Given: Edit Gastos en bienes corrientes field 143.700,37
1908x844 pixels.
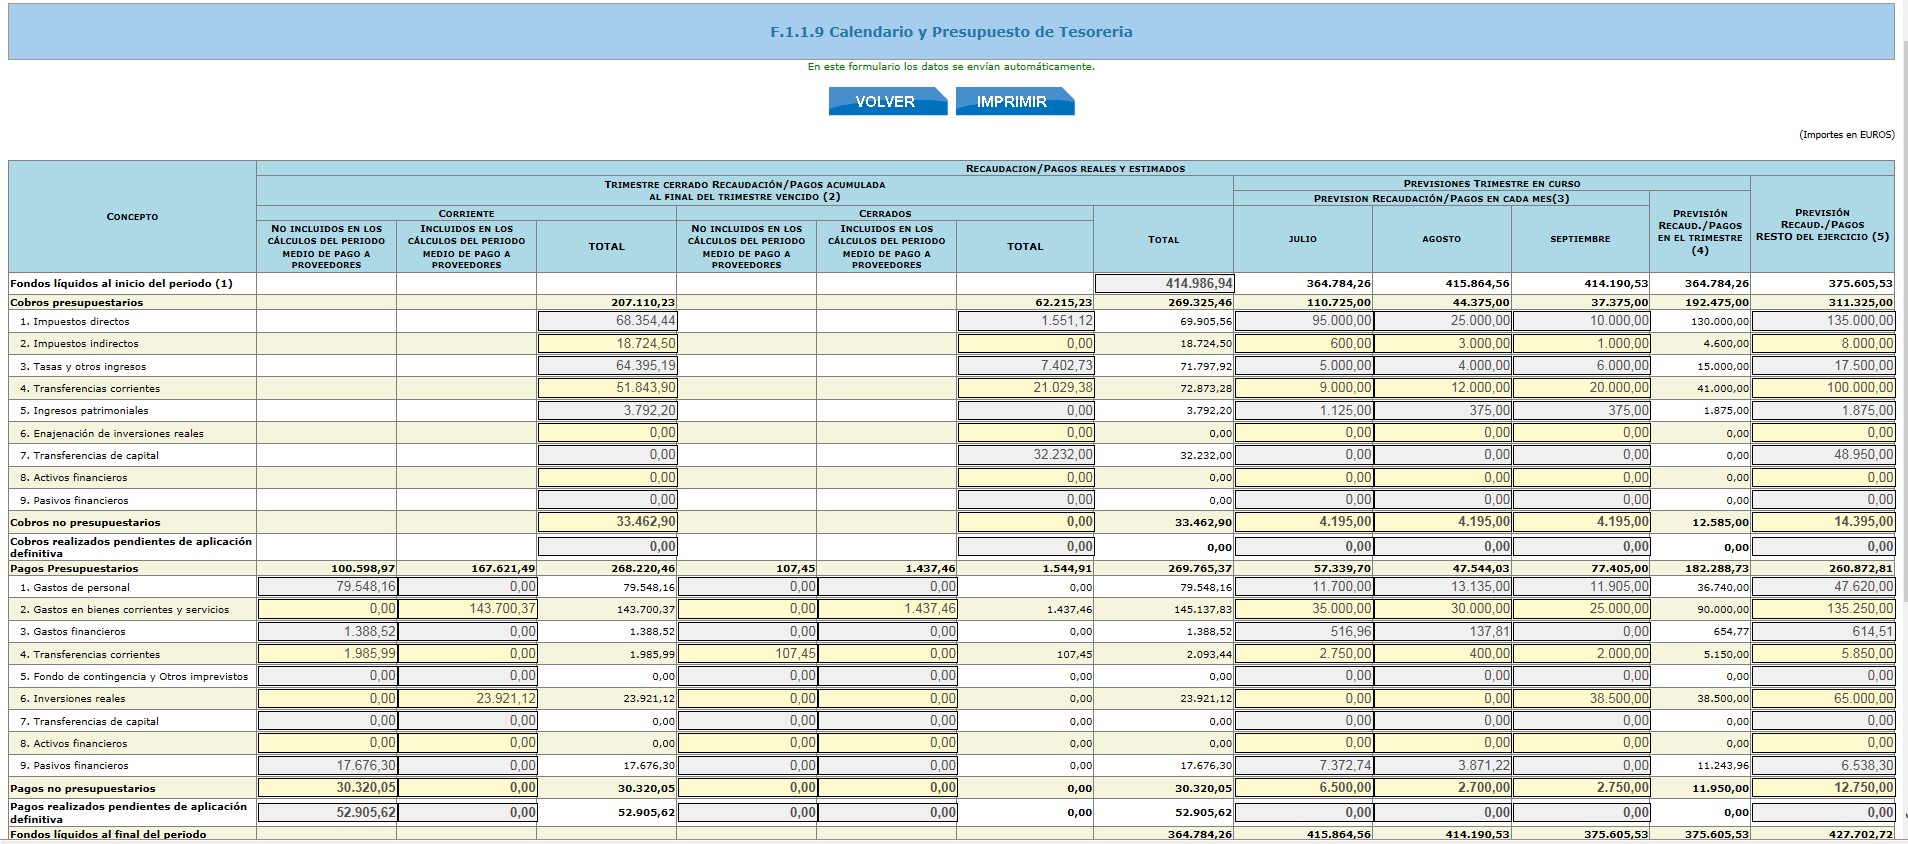Looking at the screenshot, I should (x=467, y=609).
